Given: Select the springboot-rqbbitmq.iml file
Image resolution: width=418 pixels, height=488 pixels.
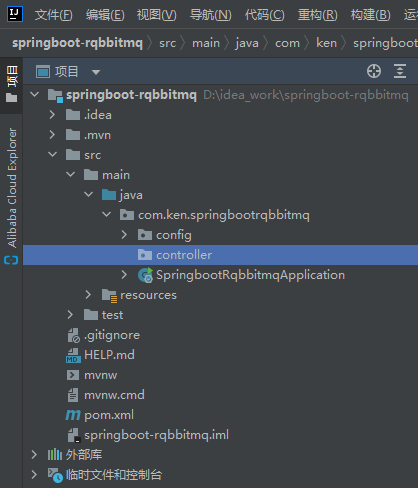Looking at the screenshot, I should coord(157,435).
